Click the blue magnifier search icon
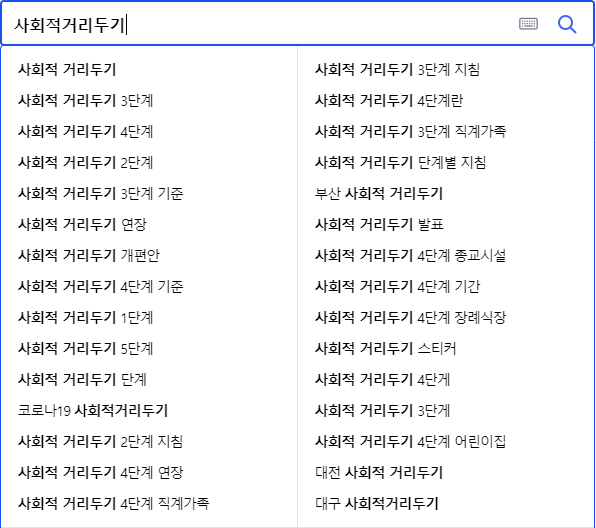 pyautogui.click(x=567, y=24)
